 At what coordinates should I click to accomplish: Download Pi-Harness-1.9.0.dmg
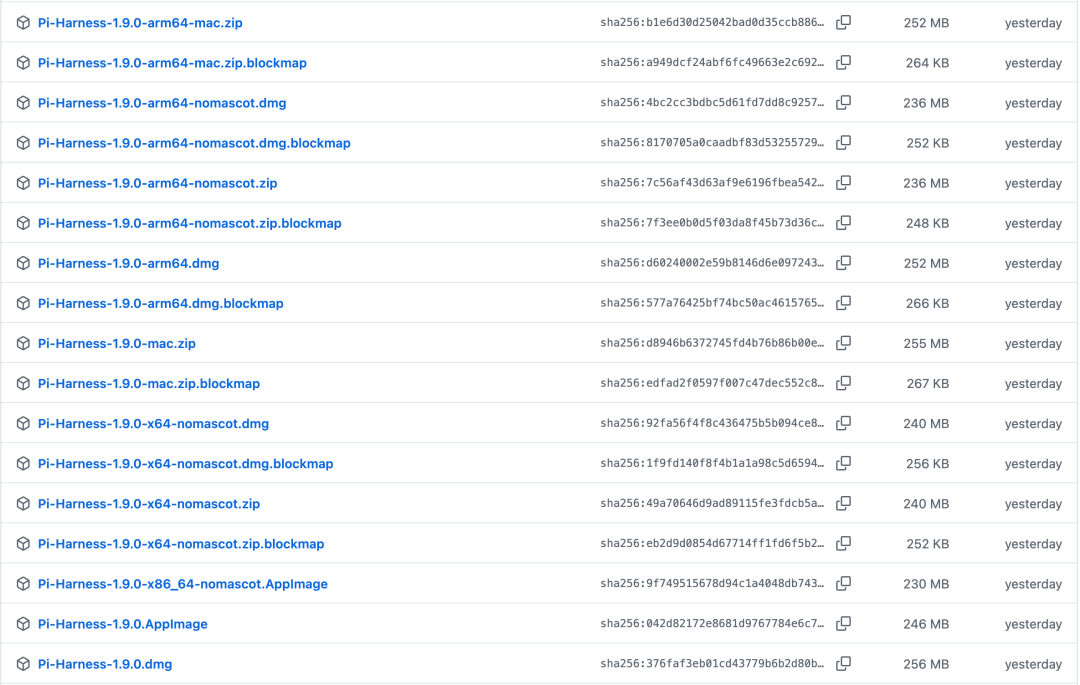[105, 664]
